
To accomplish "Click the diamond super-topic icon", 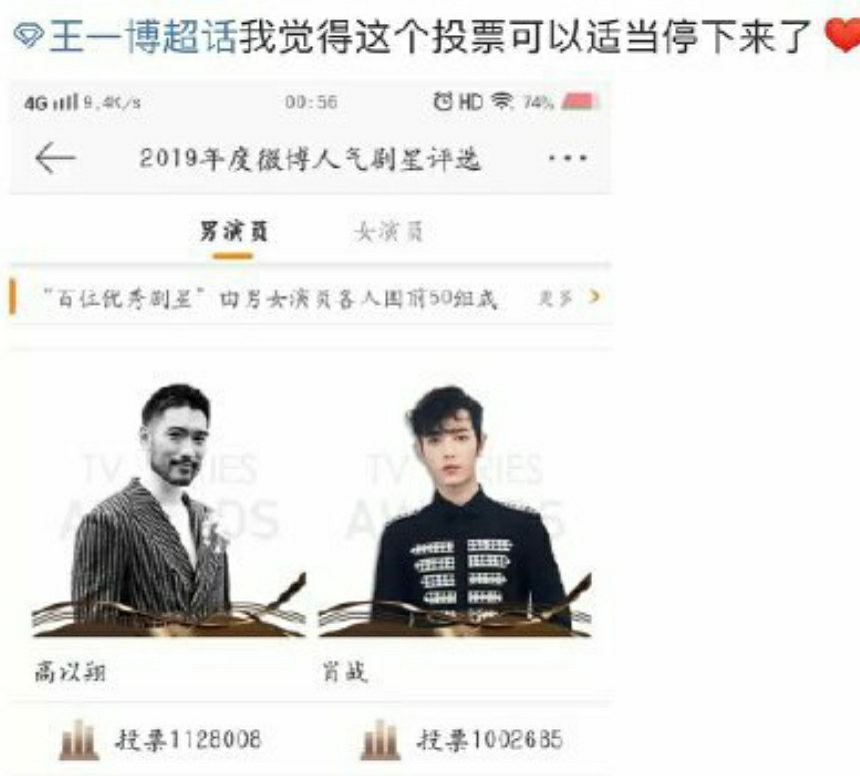I will point(29,36).
